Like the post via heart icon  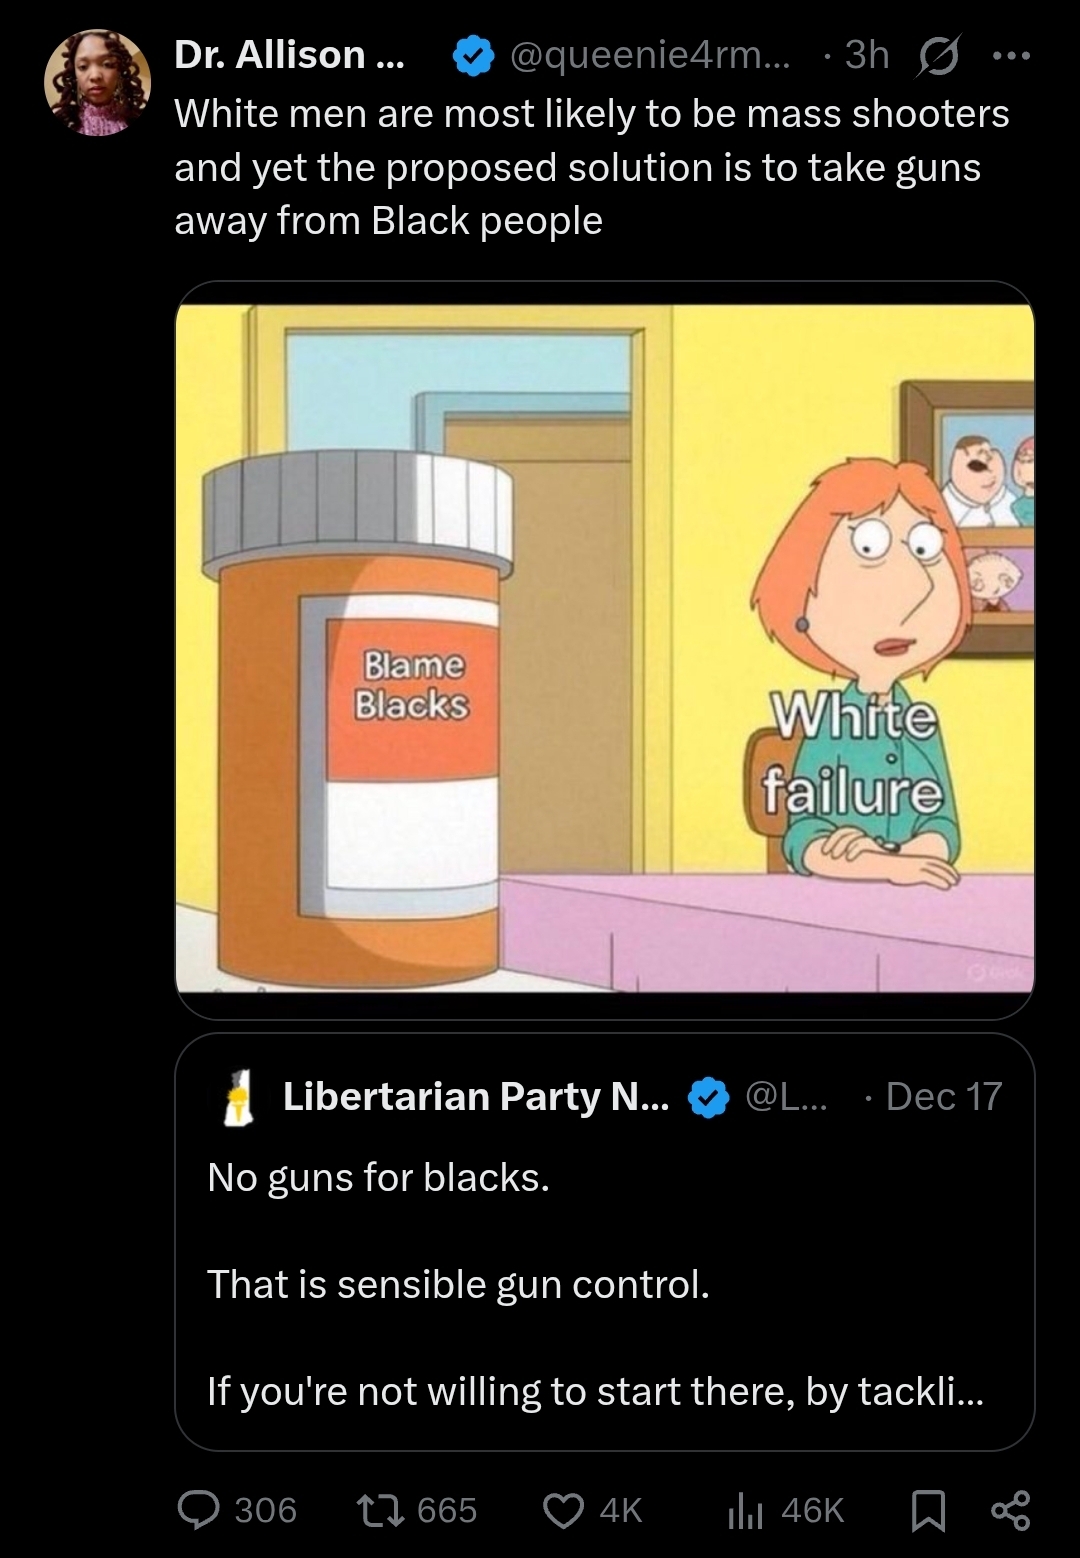[x=562, y=1509]
